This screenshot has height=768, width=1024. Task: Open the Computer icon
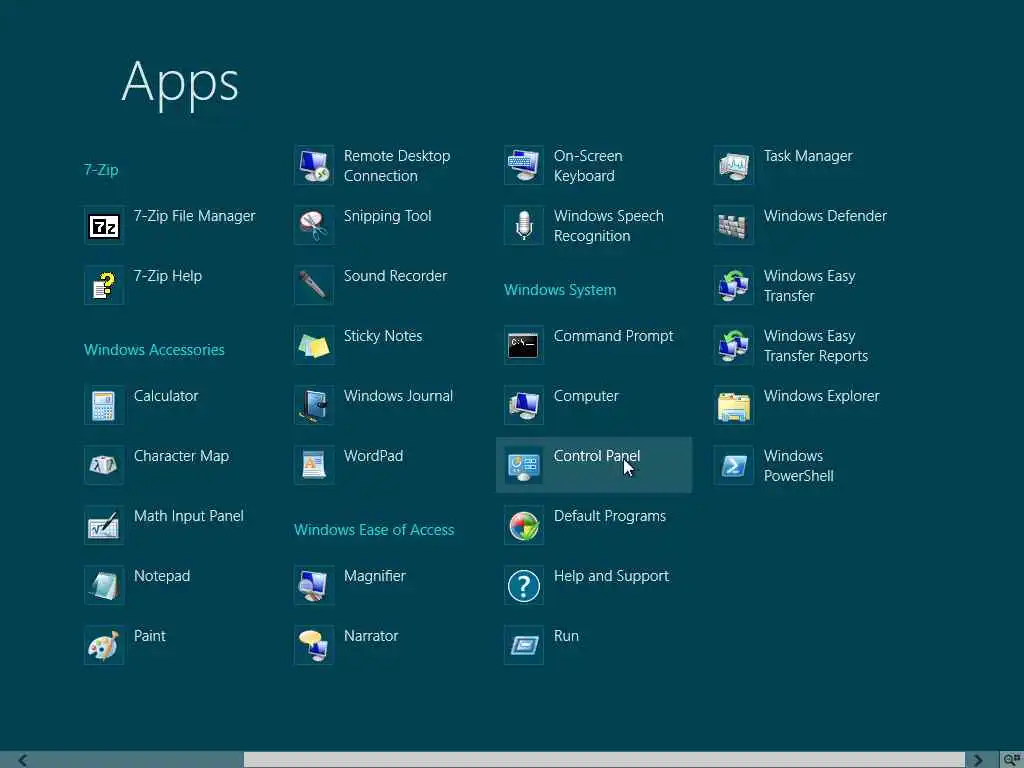pos(524,406)
